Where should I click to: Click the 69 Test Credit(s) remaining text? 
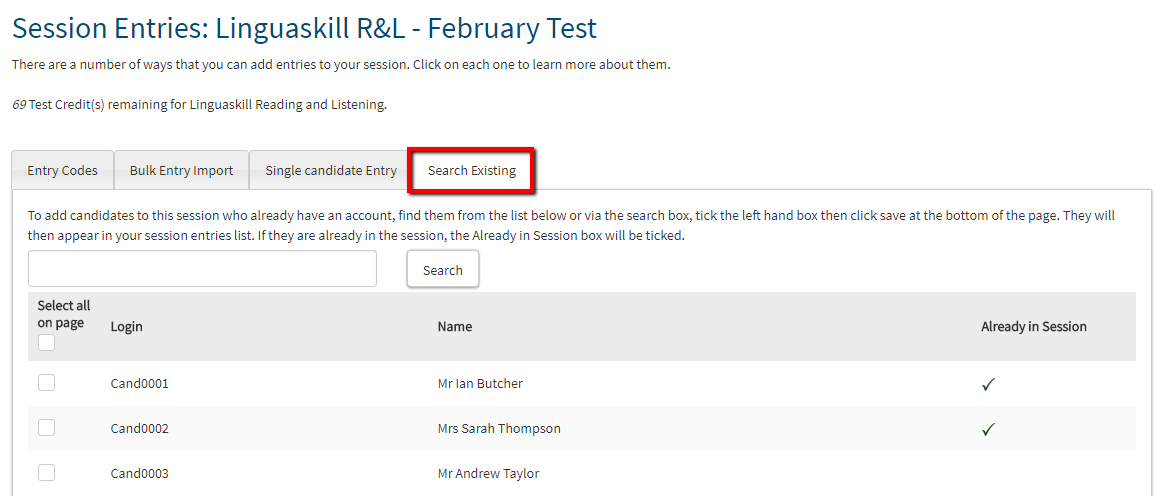pyautogui.click(x=199, y=105)
